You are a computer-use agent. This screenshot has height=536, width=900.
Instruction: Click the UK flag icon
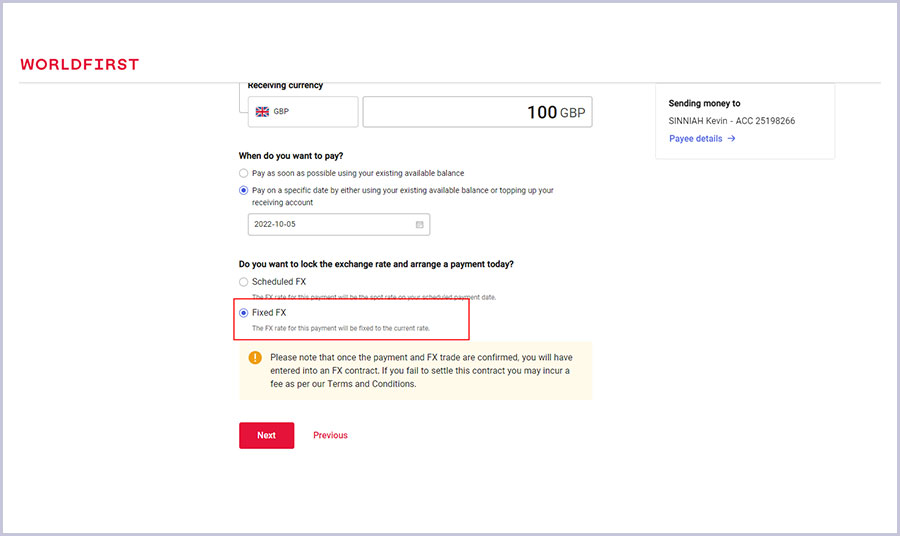click(262, 112)
